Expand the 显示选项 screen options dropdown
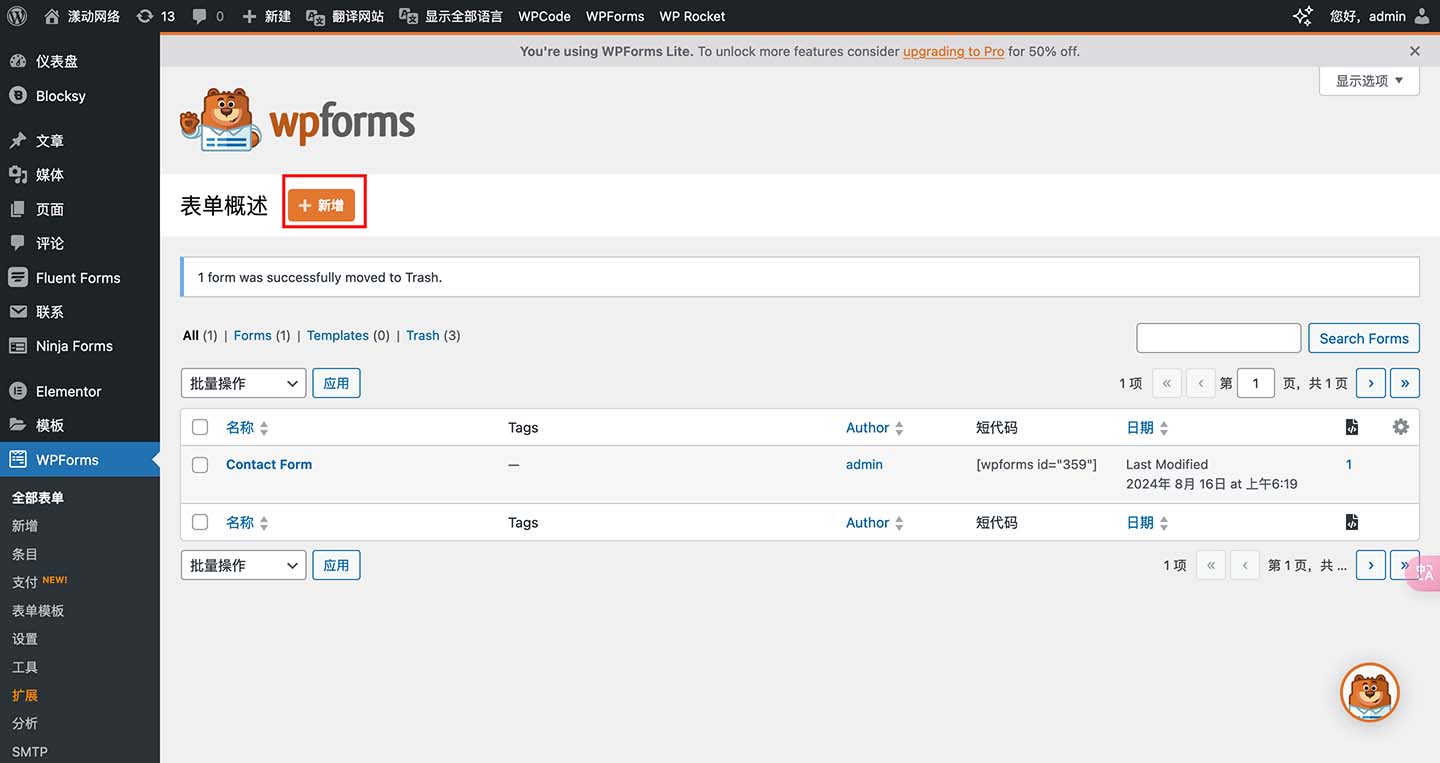 [x=1369, y=81]
